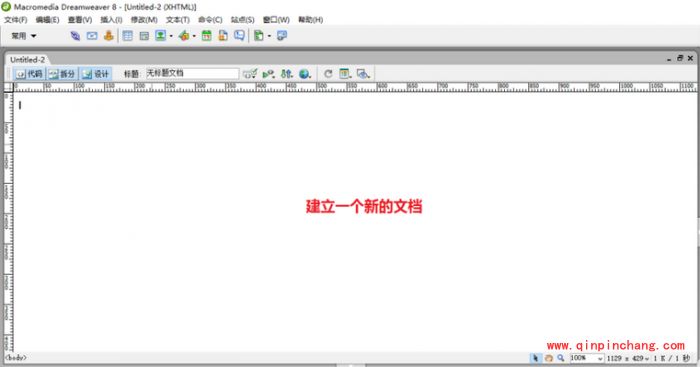Click inside the blank design canvas at the cursor
Image resolution: width=700 pixels, height=367 pixels.
[20, 105]
